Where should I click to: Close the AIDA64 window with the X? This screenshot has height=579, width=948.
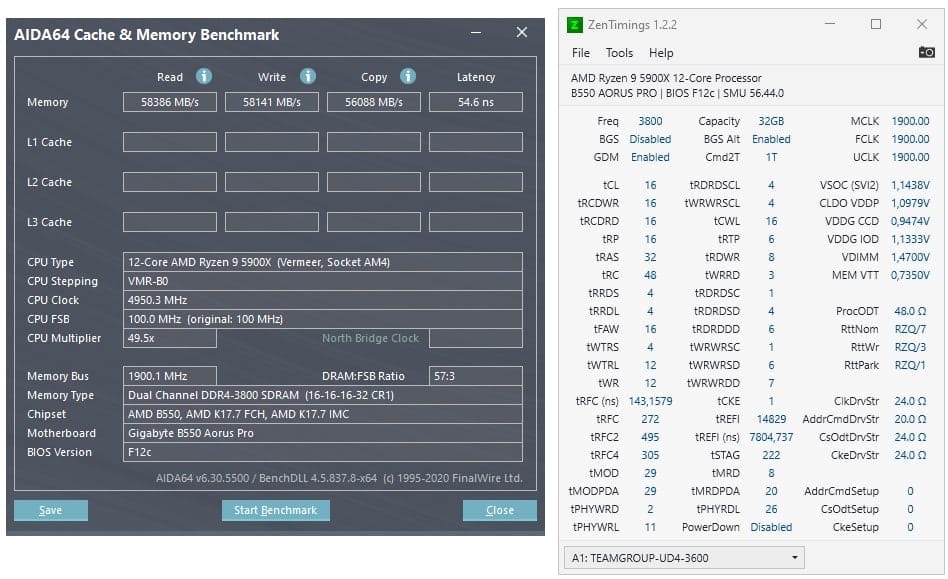pos(522,33)
